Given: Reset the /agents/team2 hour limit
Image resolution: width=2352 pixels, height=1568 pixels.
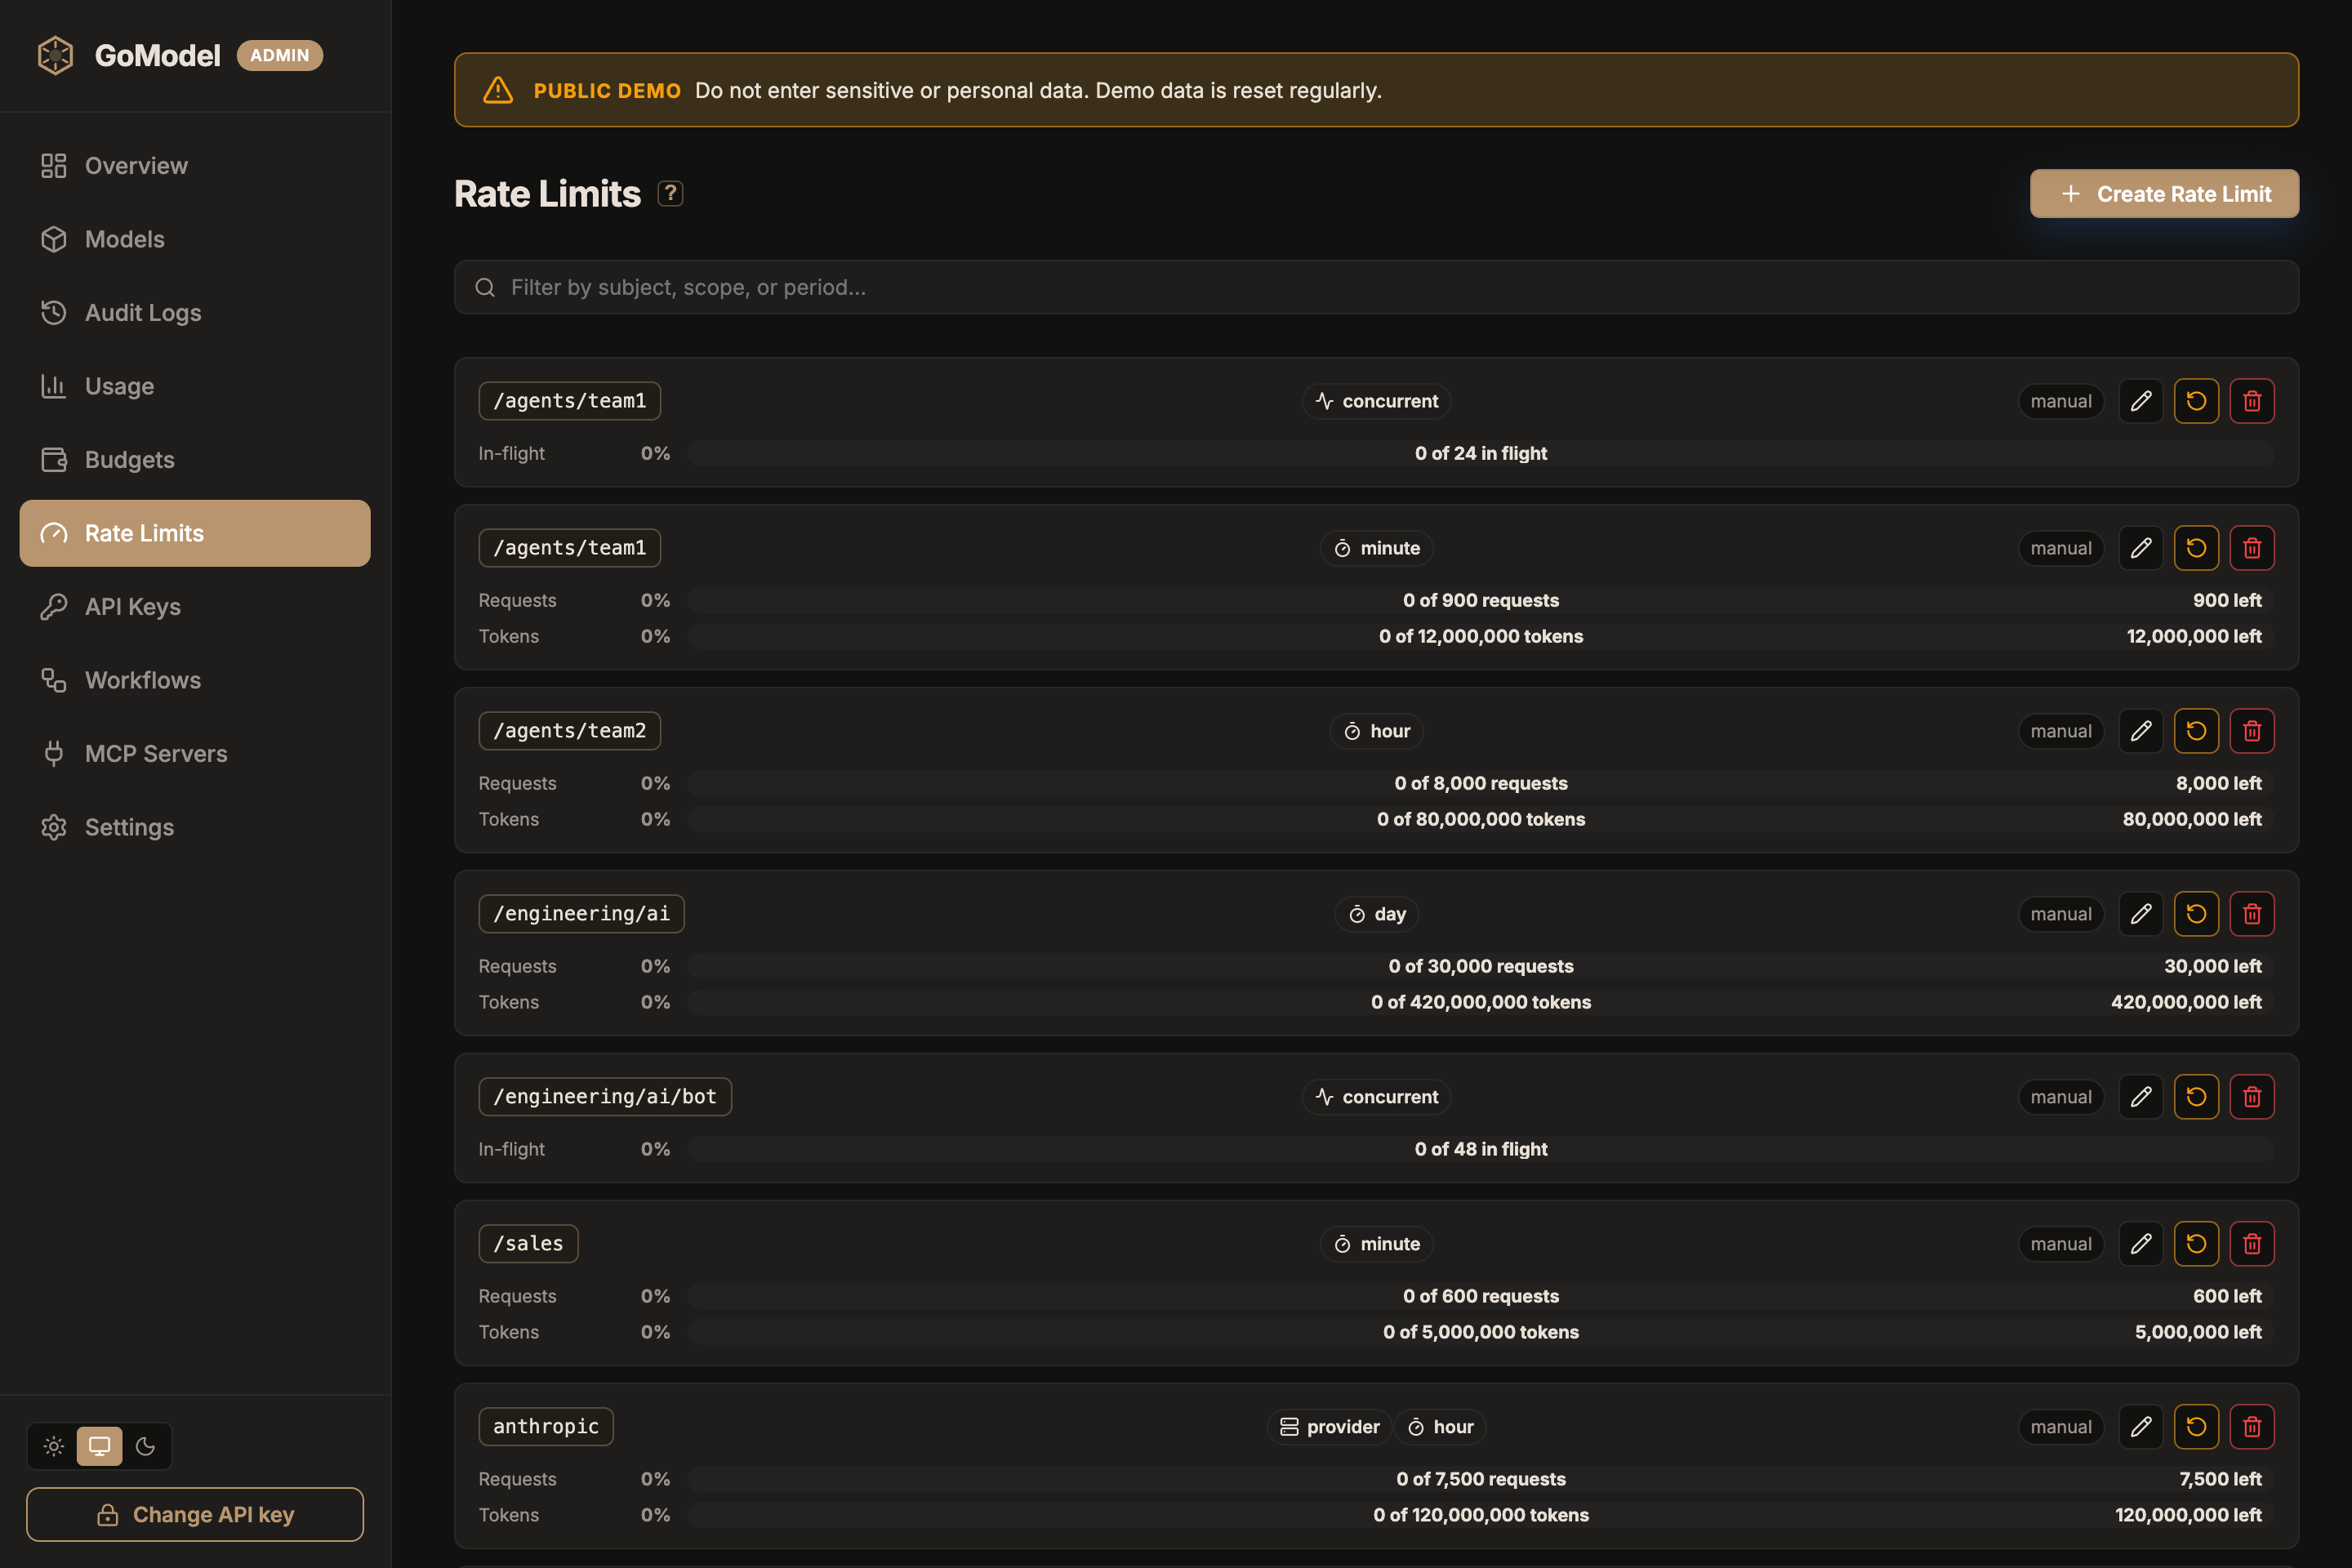Looking at the screenshot, I should click(2196, 731).
